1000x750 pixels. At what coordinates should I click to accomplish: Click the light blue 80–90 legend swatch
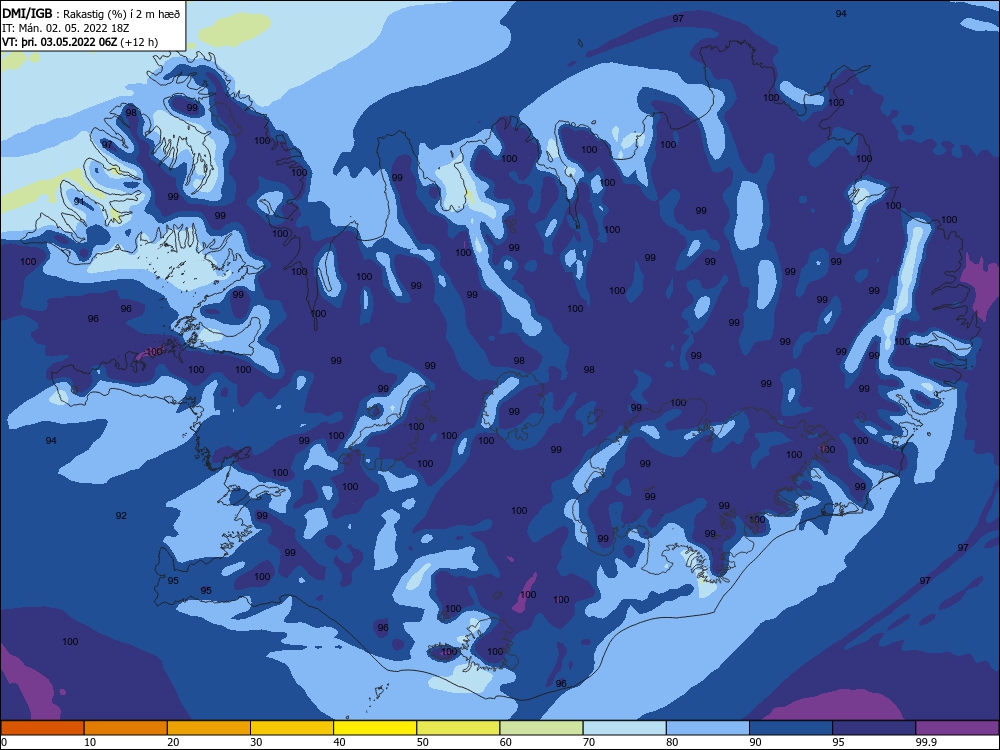click(x=708, y=728)
